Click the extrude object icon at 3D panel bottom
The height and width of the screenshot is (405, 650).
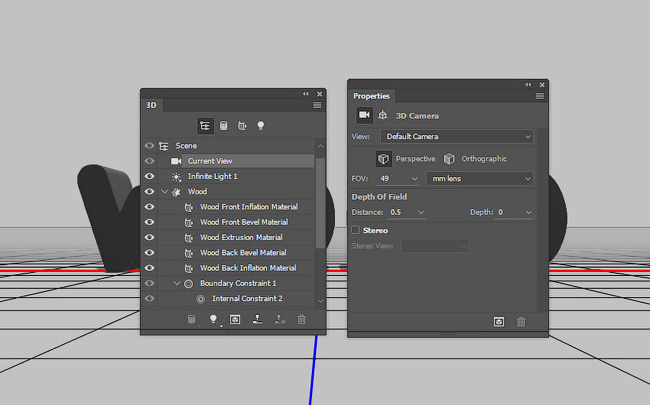pyautogui.click(x=257, y=319)
